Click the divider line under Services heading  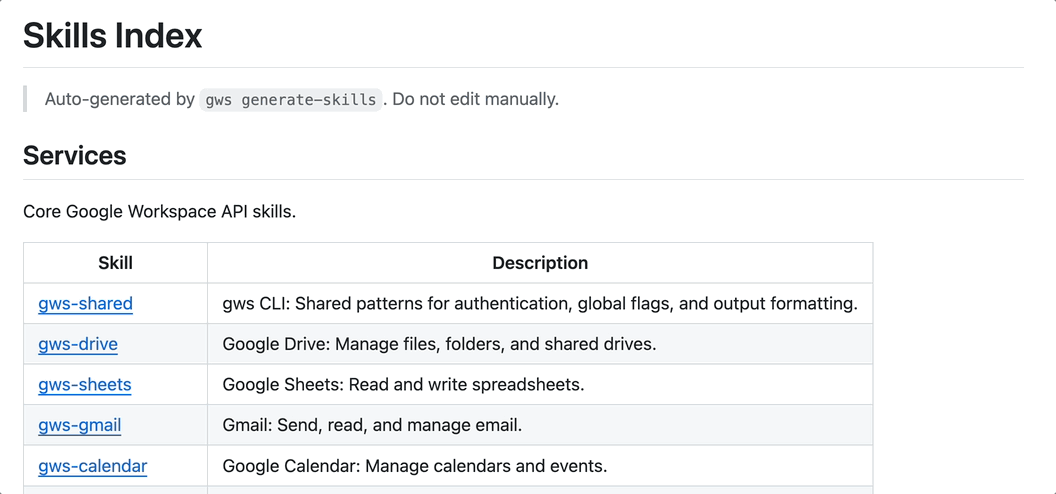(523, 180)
